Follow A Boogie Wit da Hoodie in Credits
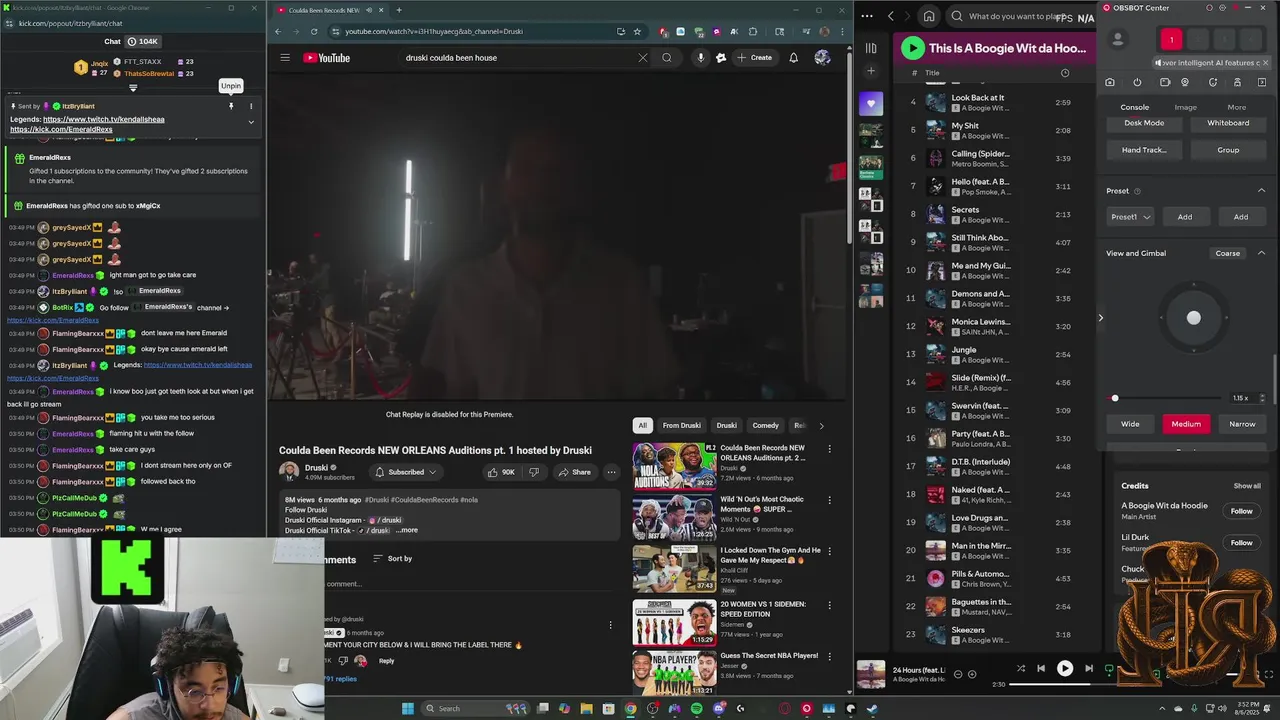 pyautogui.click(x=1241, y=511)
